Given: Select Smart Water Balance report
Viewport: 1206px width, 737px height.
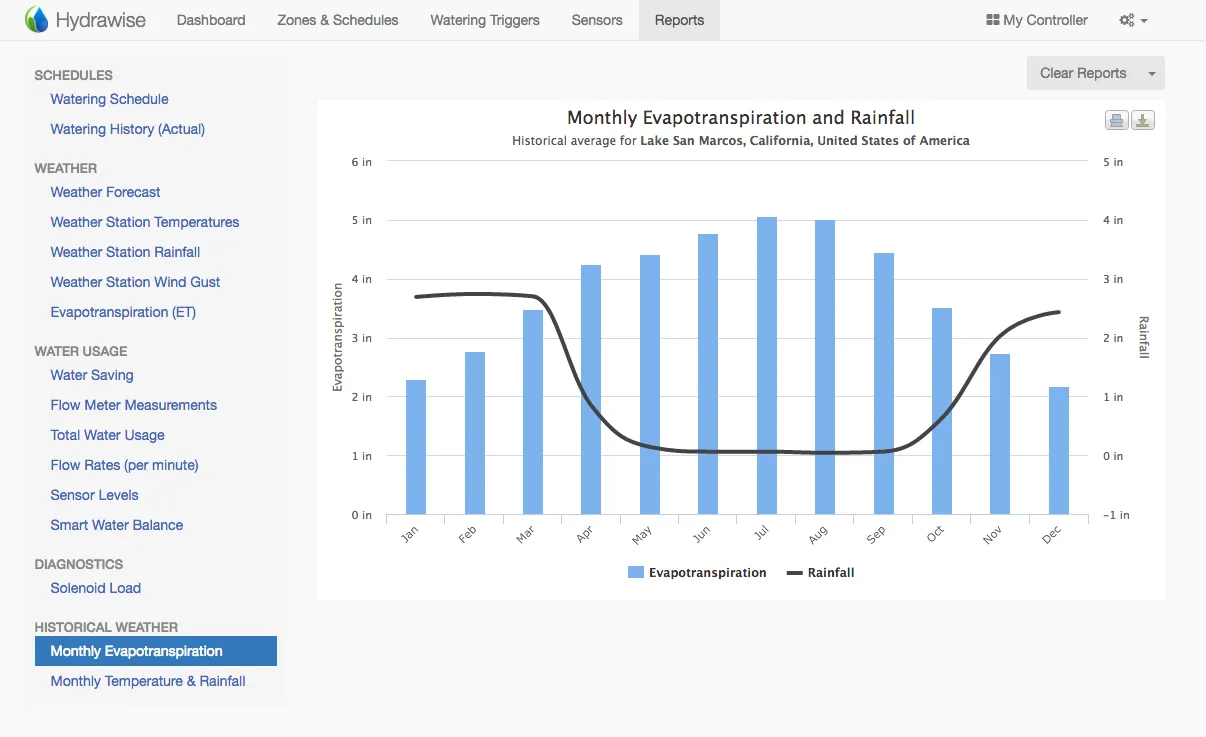Looking at the screenshot, I should coord(117,525).
